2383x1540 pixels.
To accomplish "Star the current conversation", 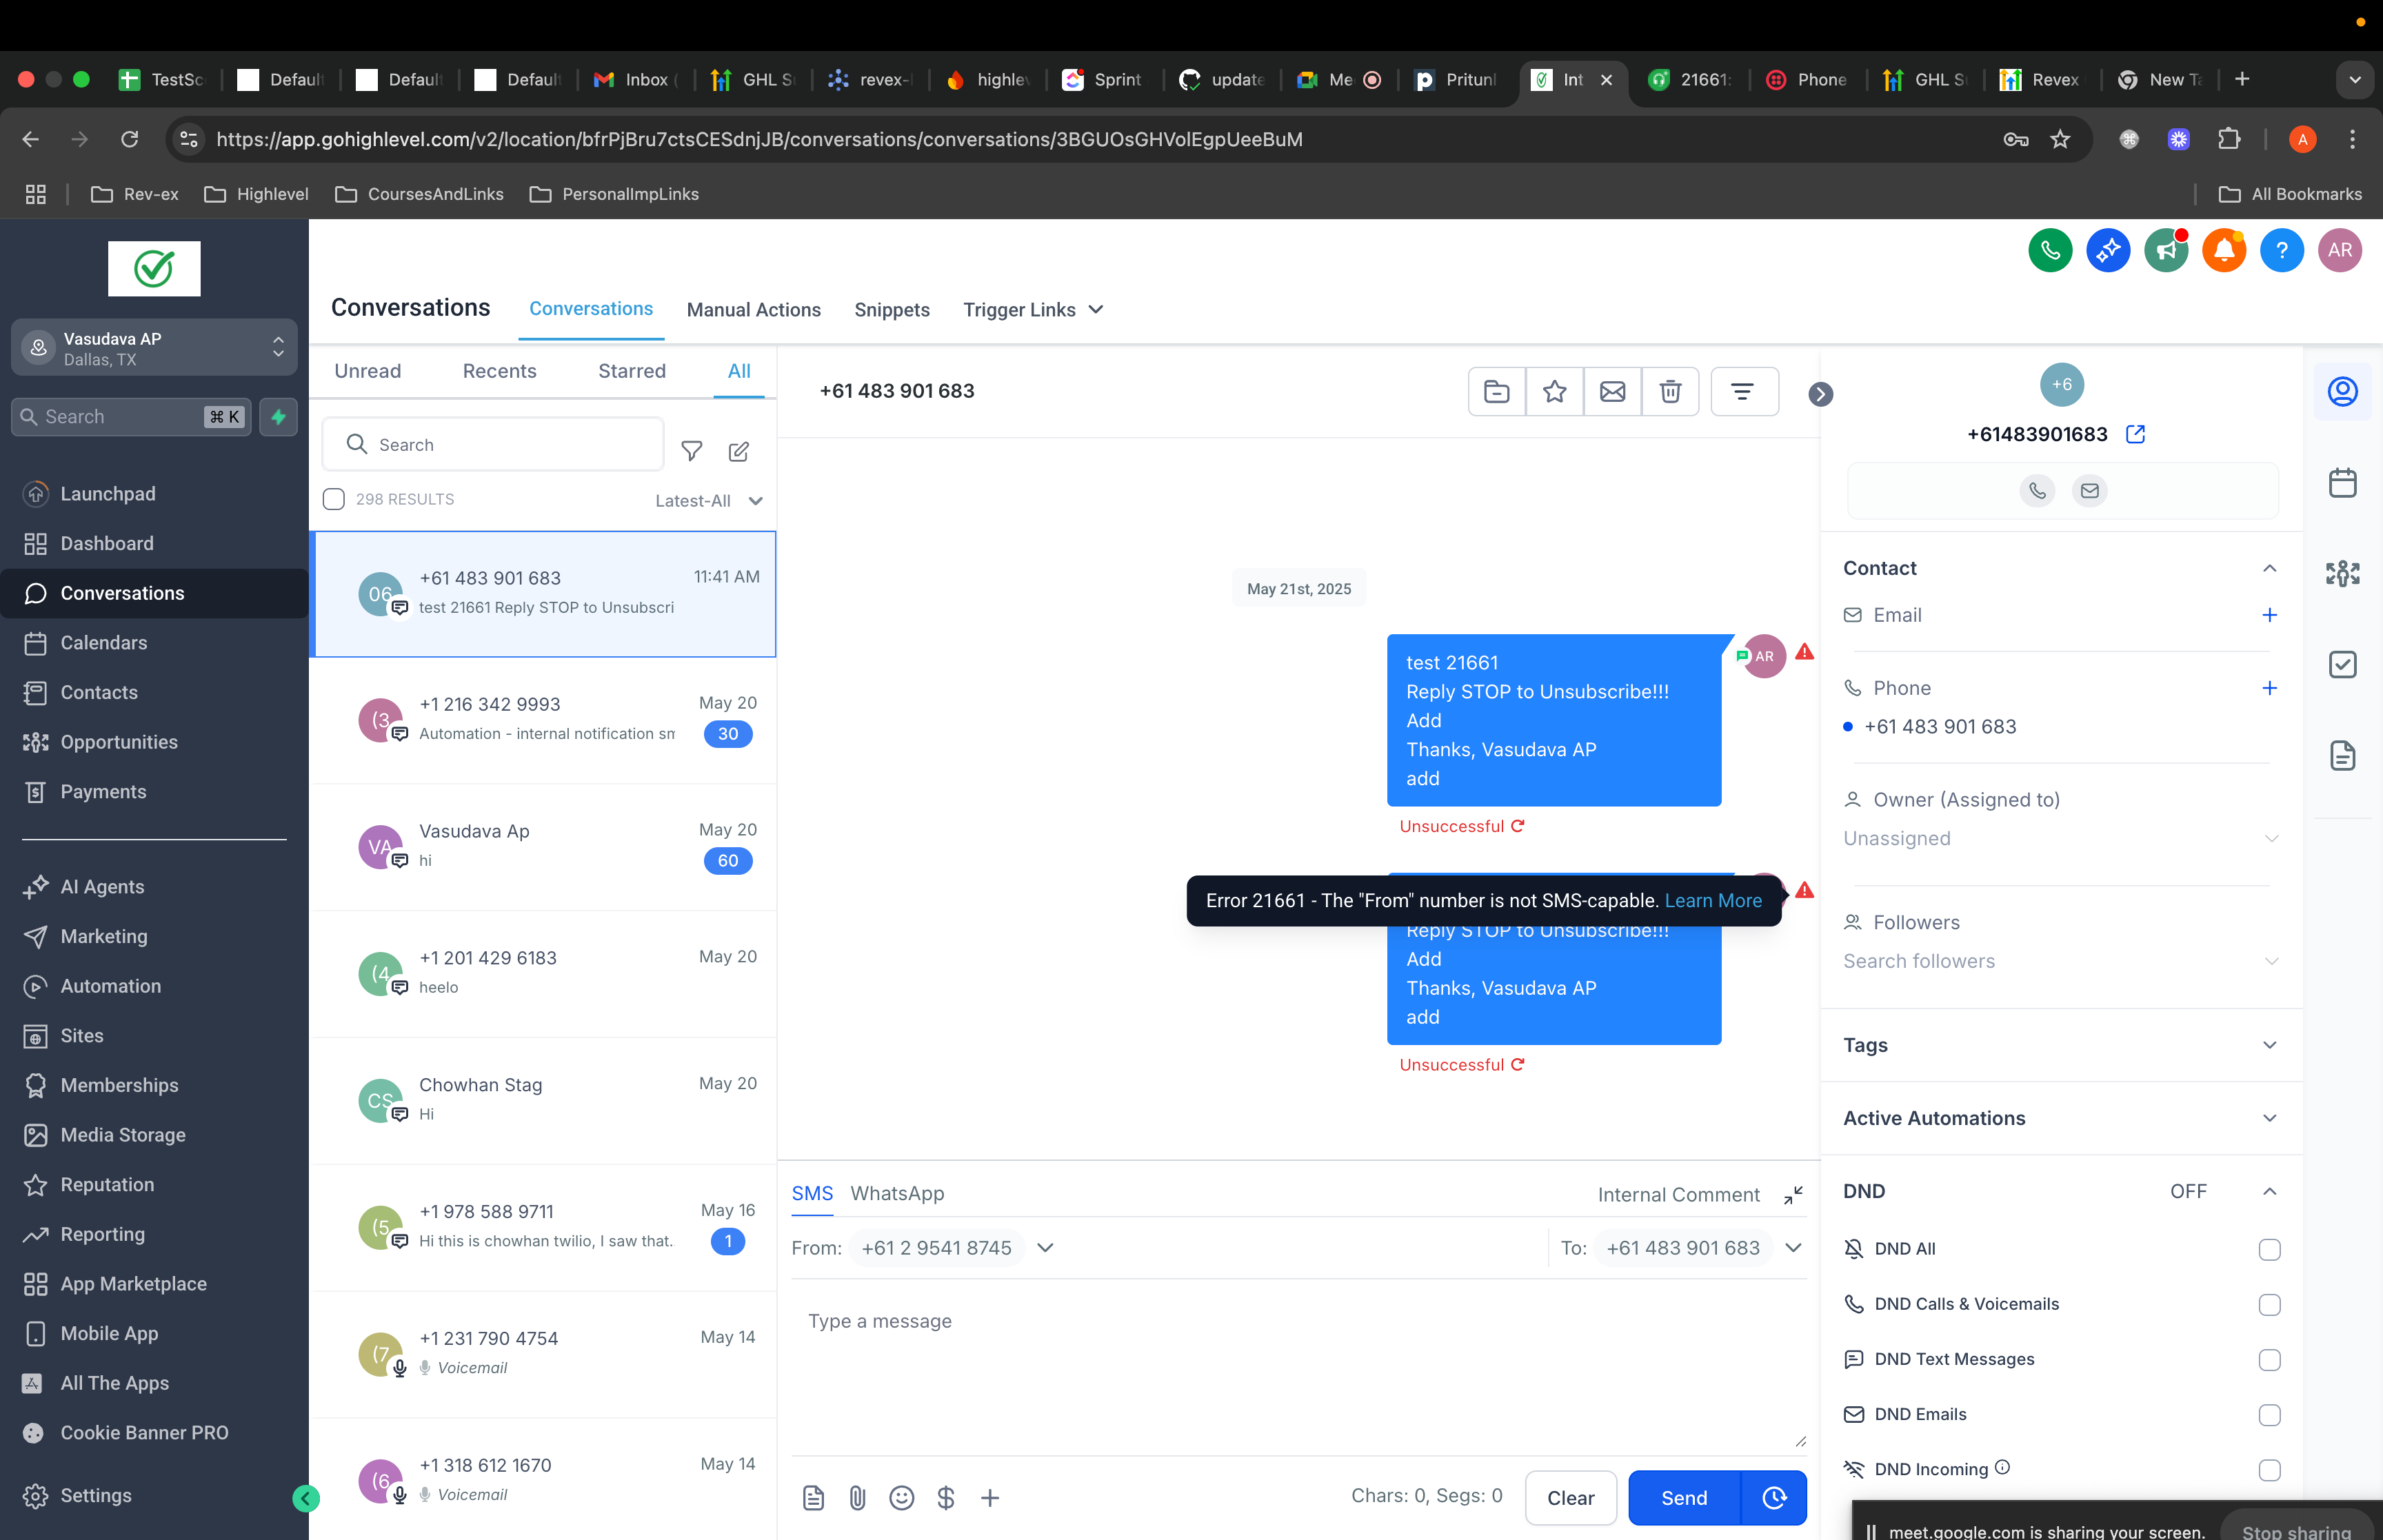I will point(1555,391).
